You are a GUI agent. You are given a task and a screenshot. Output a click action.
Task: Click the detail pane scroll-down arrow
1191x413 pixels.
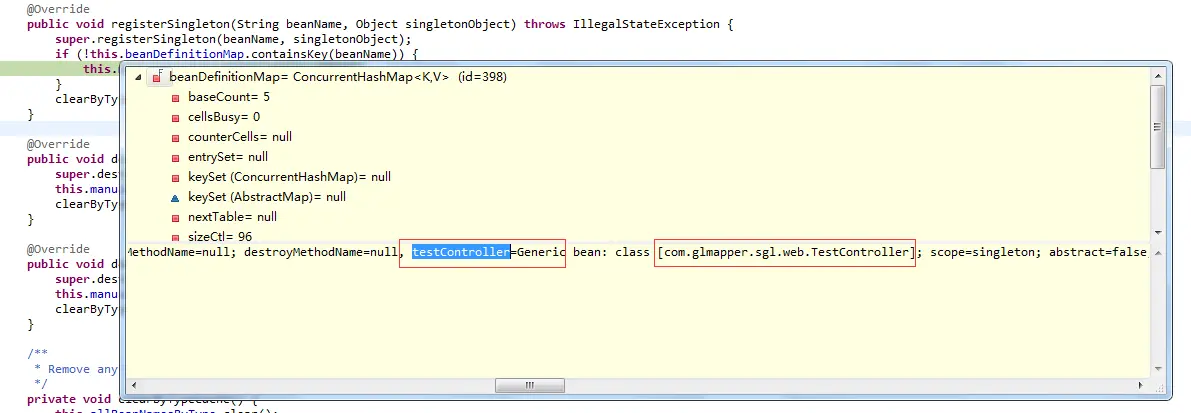[1158, 370]
